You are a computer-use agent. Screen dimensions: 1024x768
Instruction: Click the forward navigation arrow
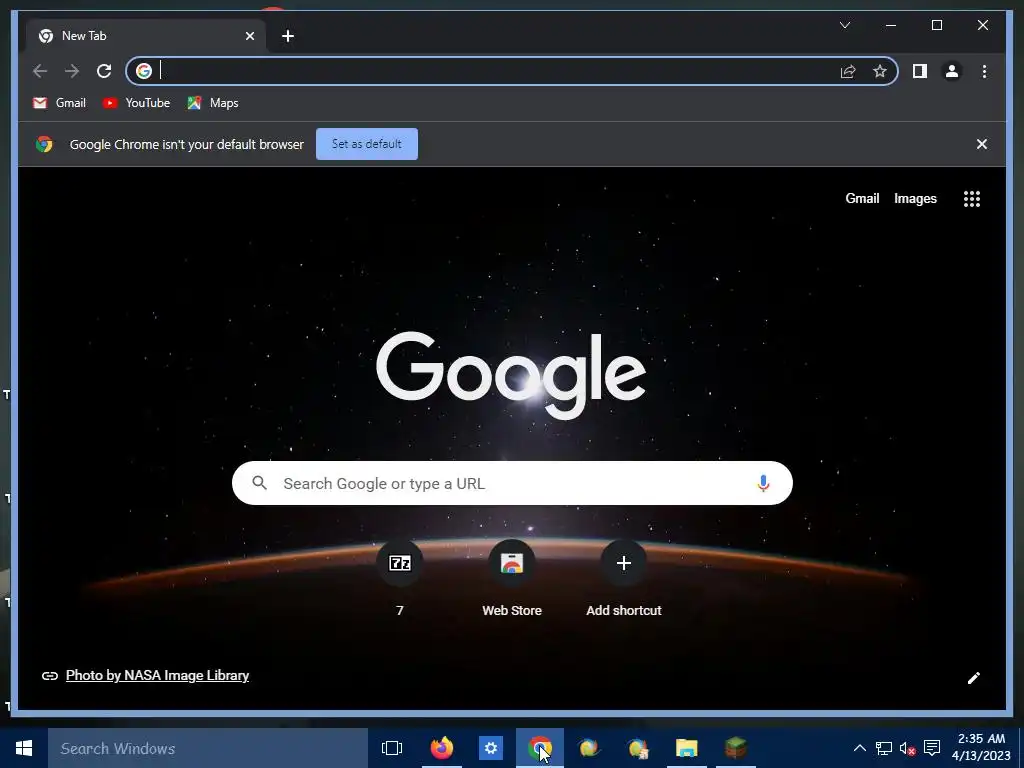tap(72, 71)
